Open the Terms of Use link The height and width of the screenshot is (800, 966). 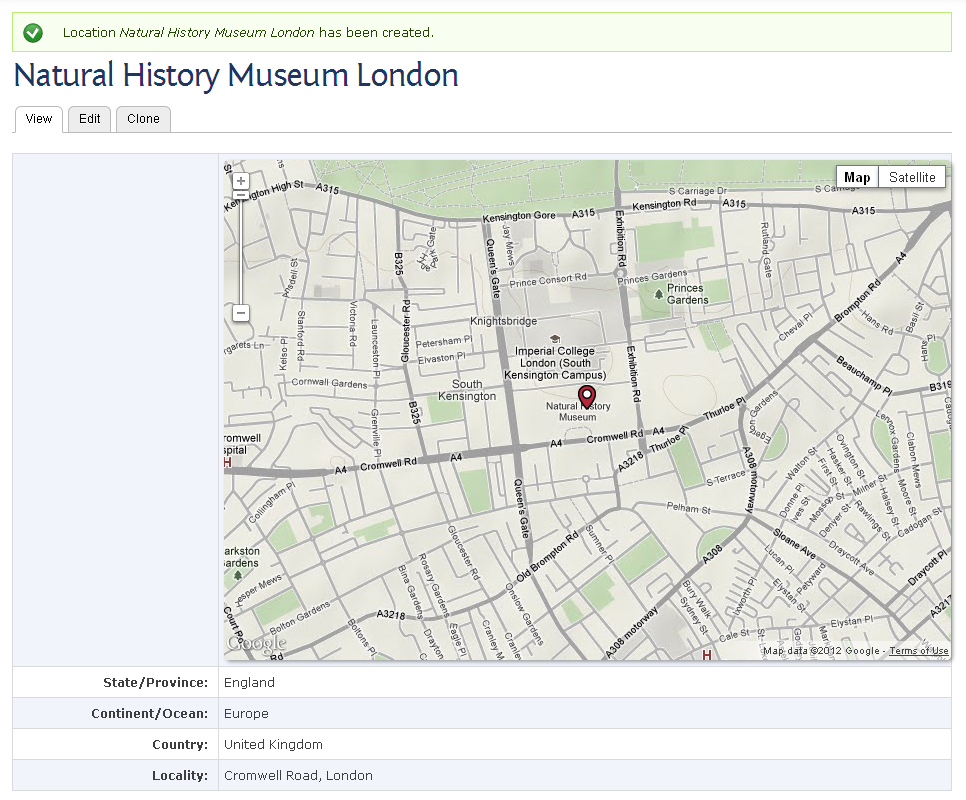919,651
